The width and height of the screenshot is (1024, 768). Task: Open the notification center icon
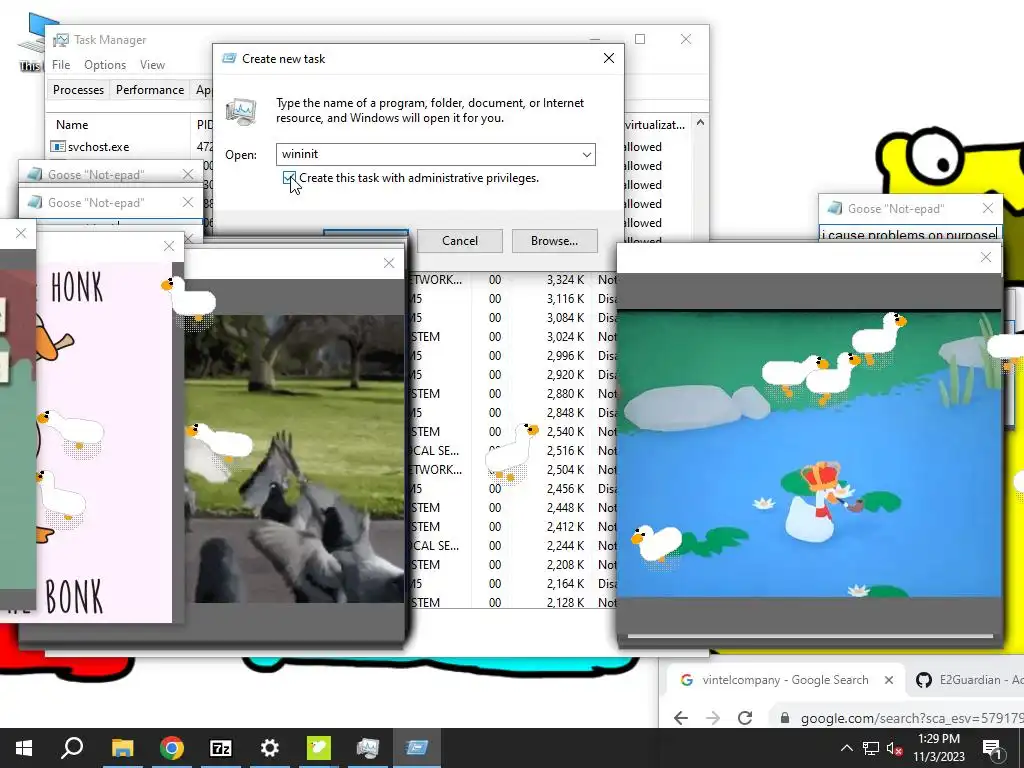pos(992,748)
